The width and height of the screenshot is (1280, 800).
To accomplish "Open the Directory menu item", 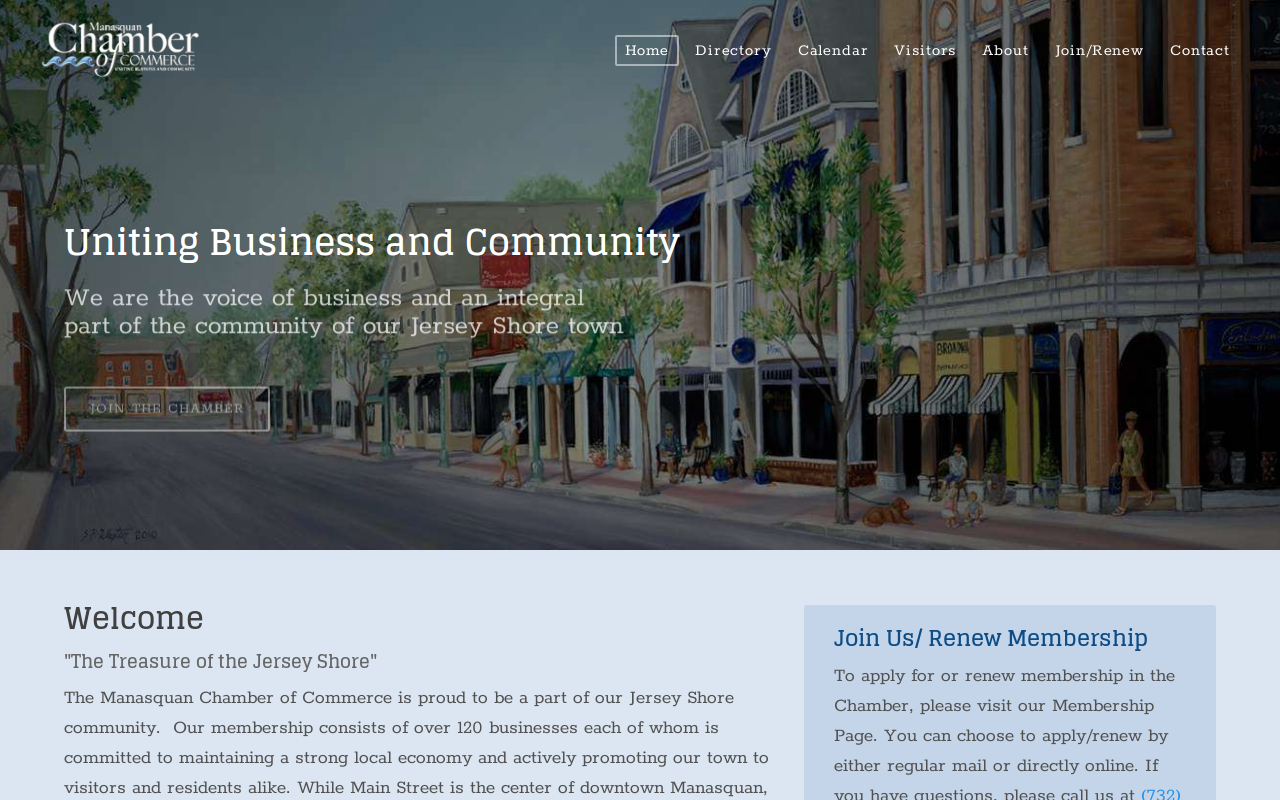I will pos(733,51).
